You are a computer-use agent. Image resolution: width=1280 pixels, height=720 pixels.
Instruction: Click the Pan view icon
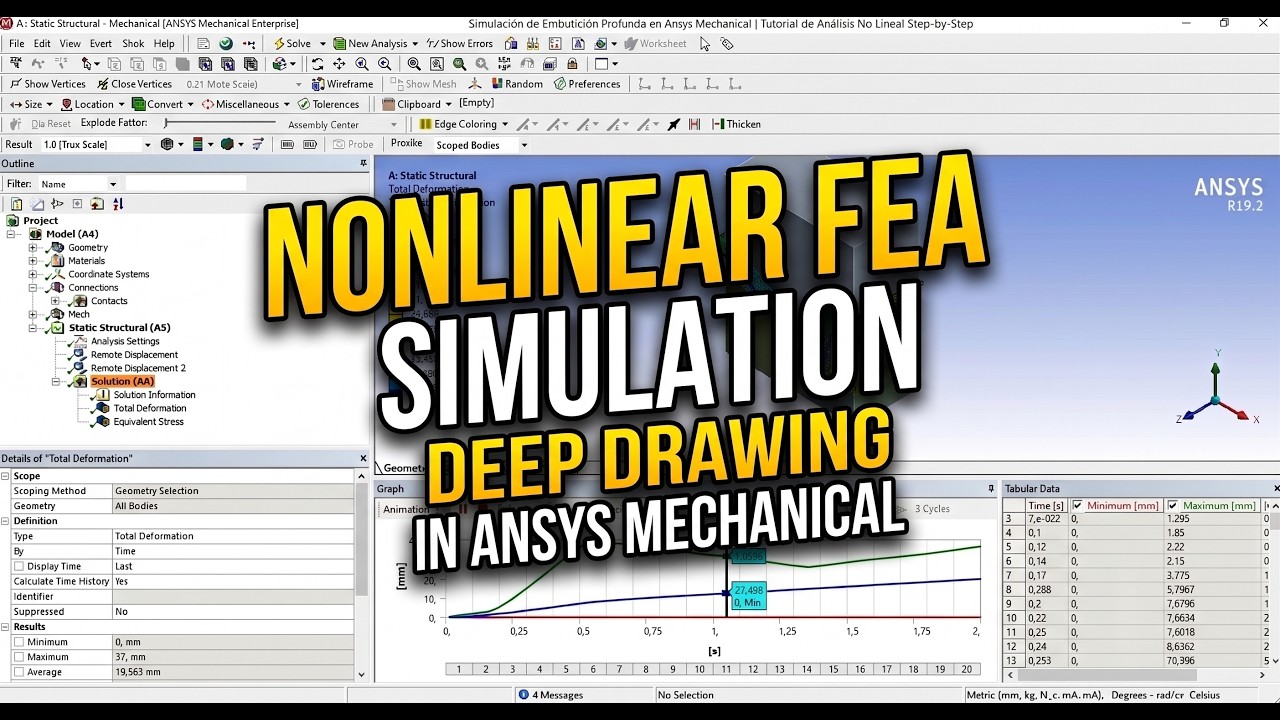[340, 64]
